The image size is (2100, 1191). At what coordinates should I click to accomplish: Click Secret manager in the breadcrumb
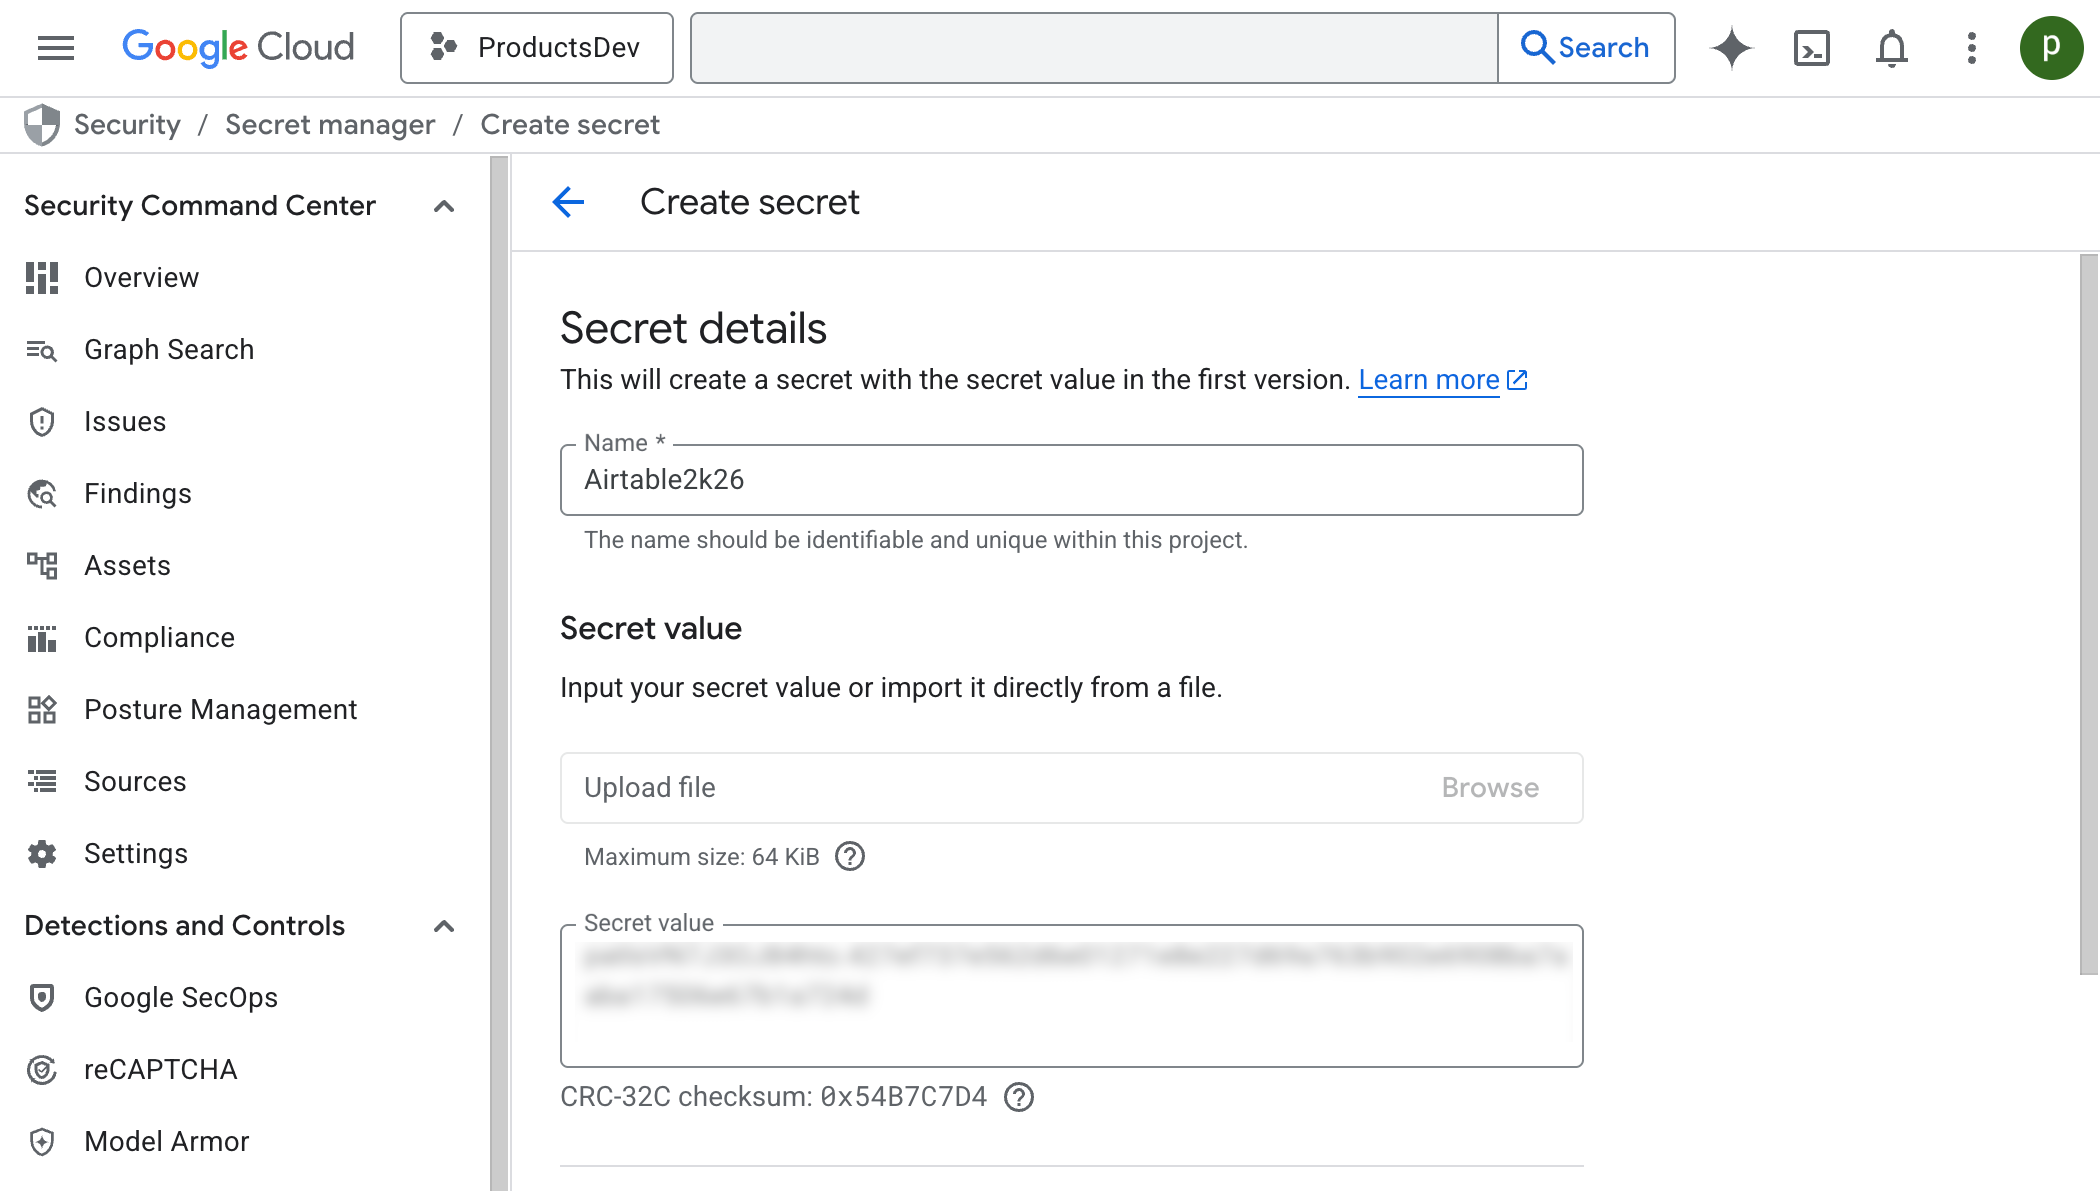[330, 124]
